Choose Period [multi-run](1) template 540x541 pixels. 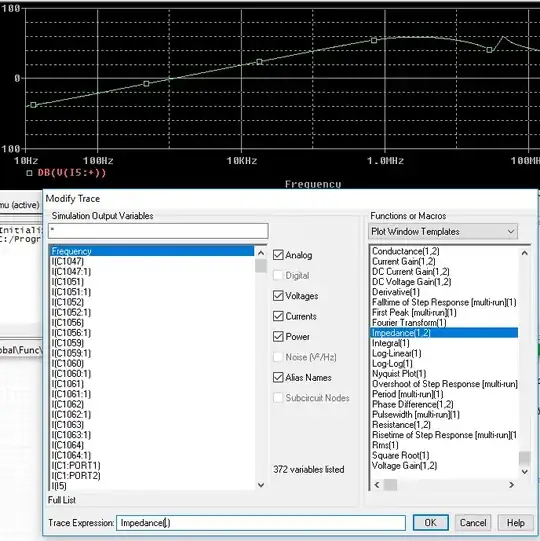point(408,394)
